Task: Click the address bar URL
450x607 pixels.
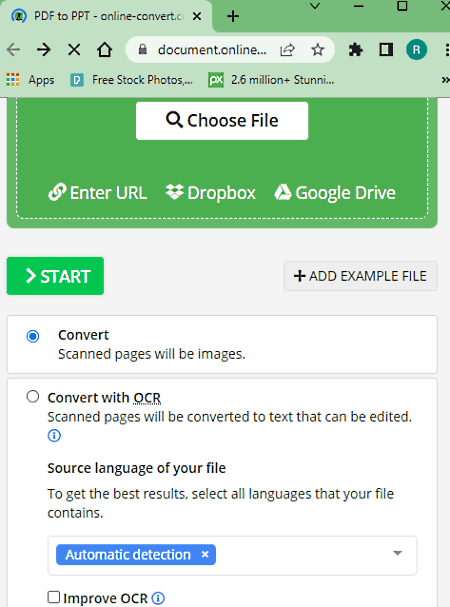Action: [212, 50]
